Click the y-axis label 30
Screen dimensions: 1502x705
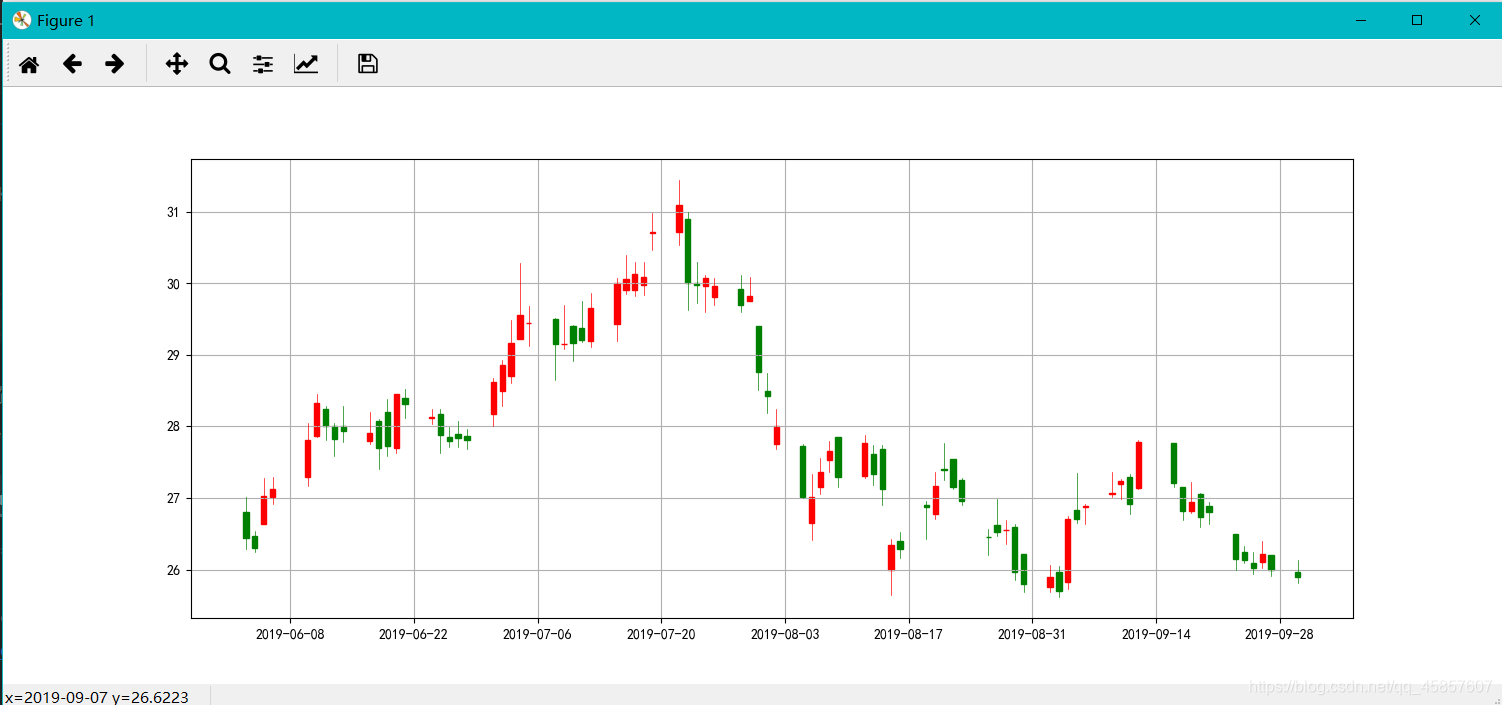[174, 284]
